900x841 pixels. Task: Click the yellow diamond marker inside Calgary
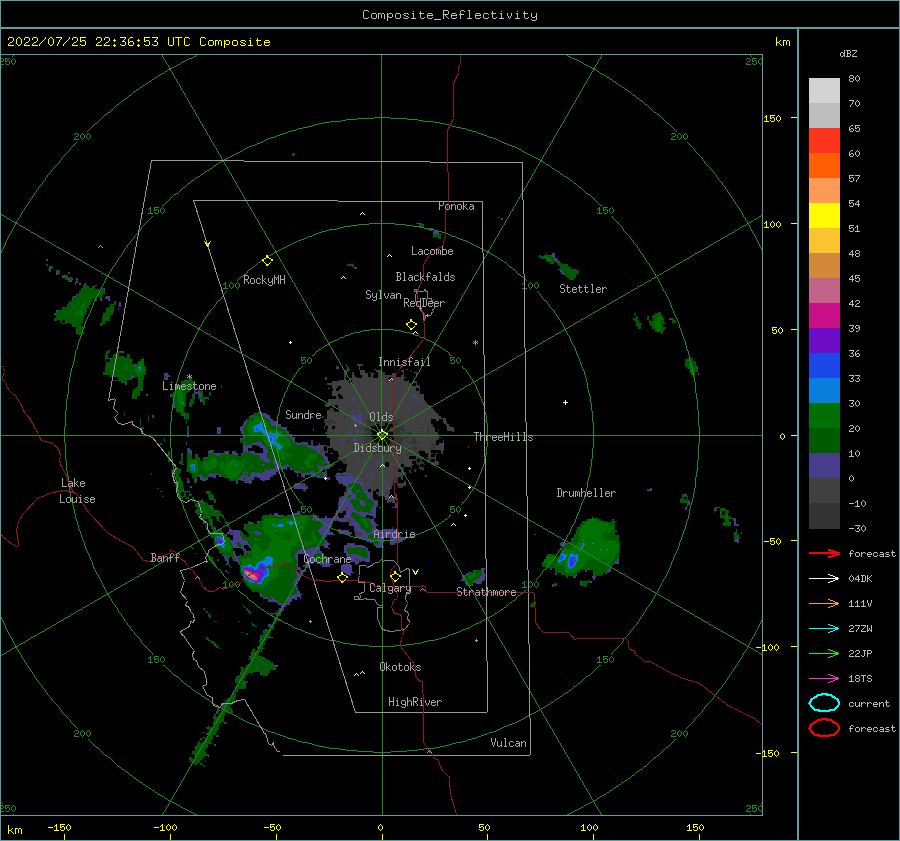pos(395,576)
